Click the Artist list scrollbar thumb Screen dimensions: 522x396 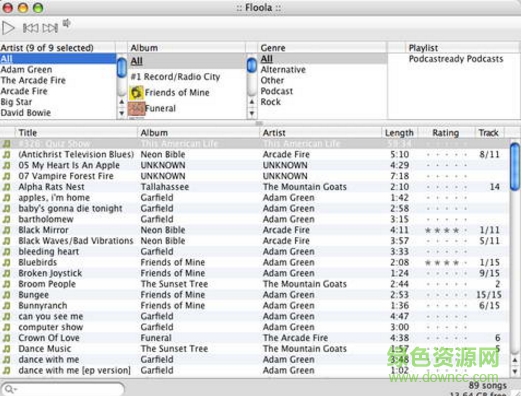coord(122,67)
